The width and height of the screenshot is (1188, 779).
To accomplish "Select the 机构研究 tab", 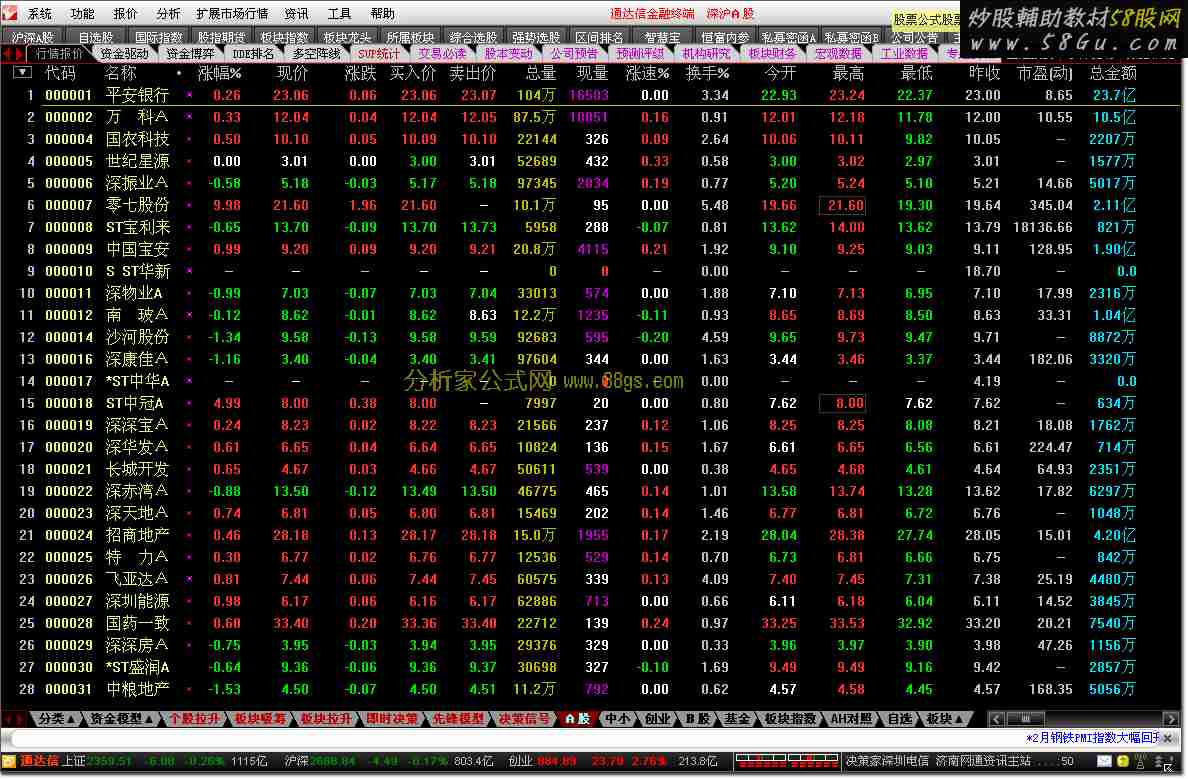I will pyautogui.click(x=706, y=54).
